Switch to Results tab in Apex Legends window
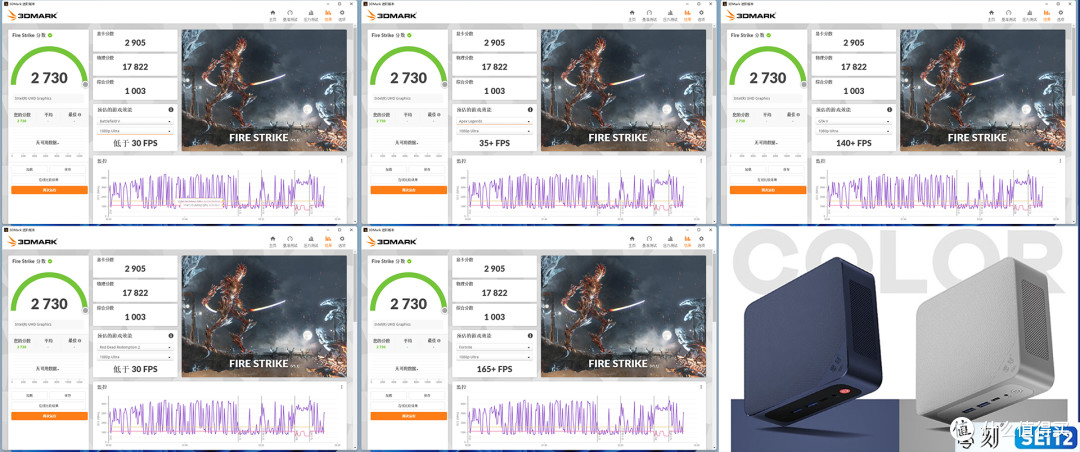 pyautogui.click(x=686, y=14)
